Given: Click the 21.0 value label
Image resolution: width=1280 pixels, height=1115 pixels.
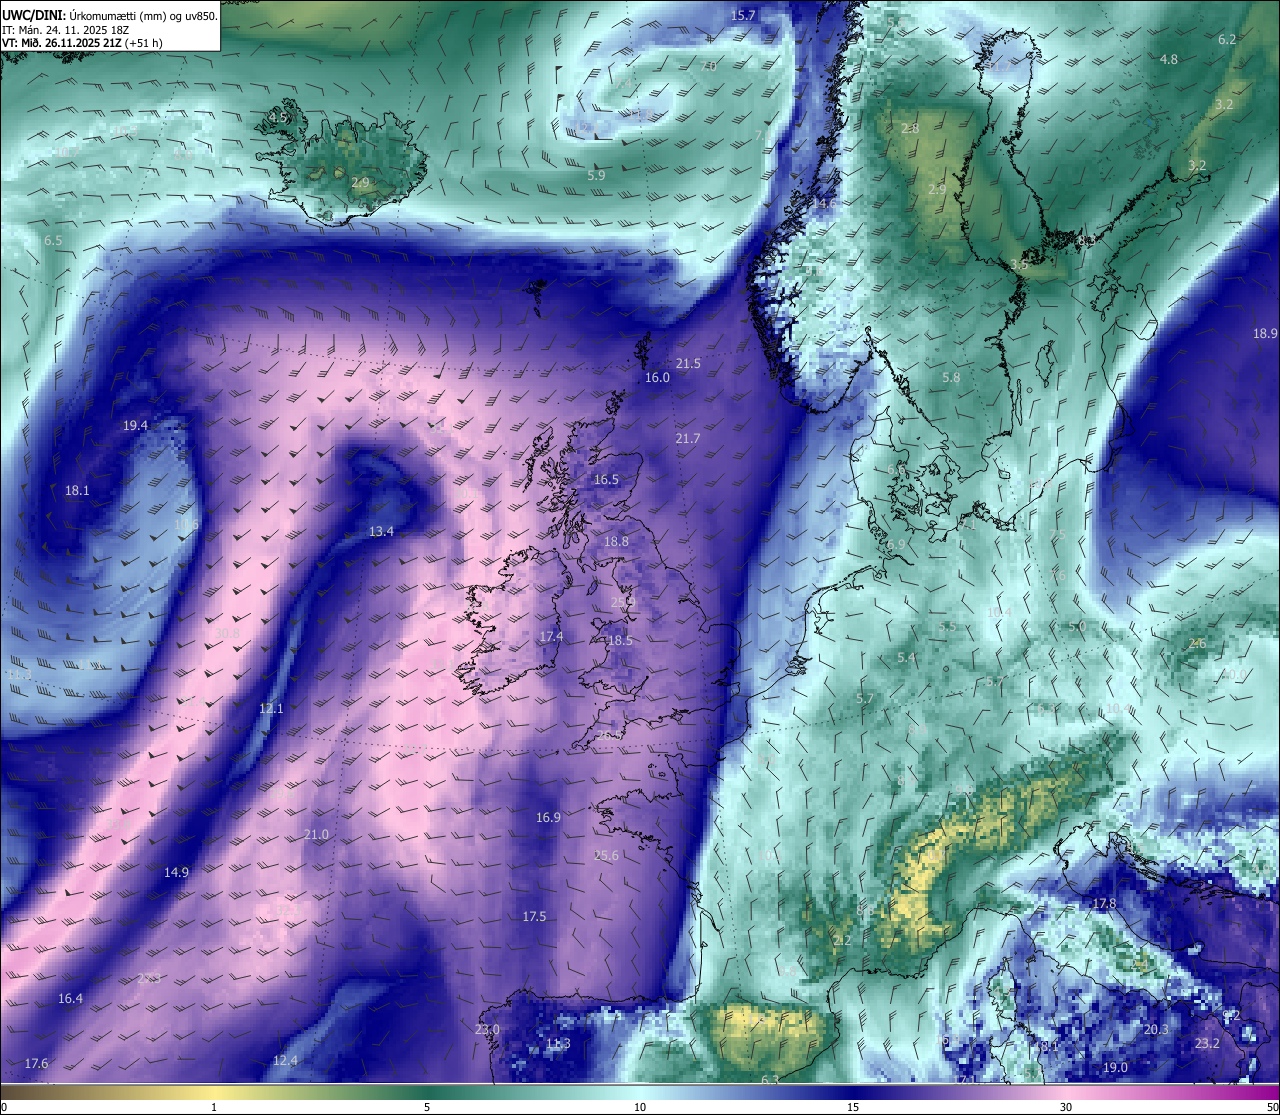Looking at the screenshot, I should (316, 834).
